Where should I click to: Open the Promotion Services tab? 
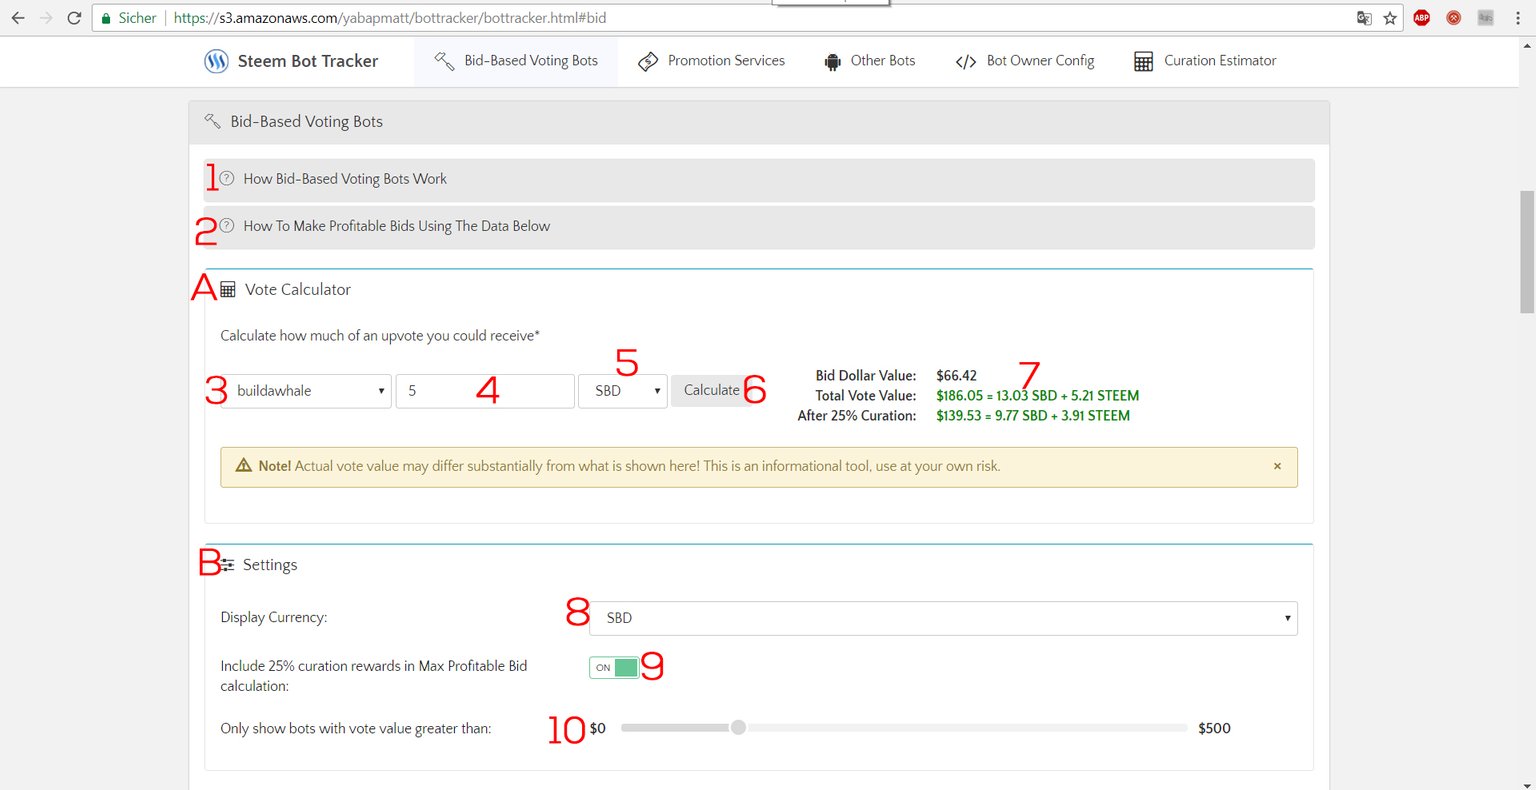coord(711,61)
